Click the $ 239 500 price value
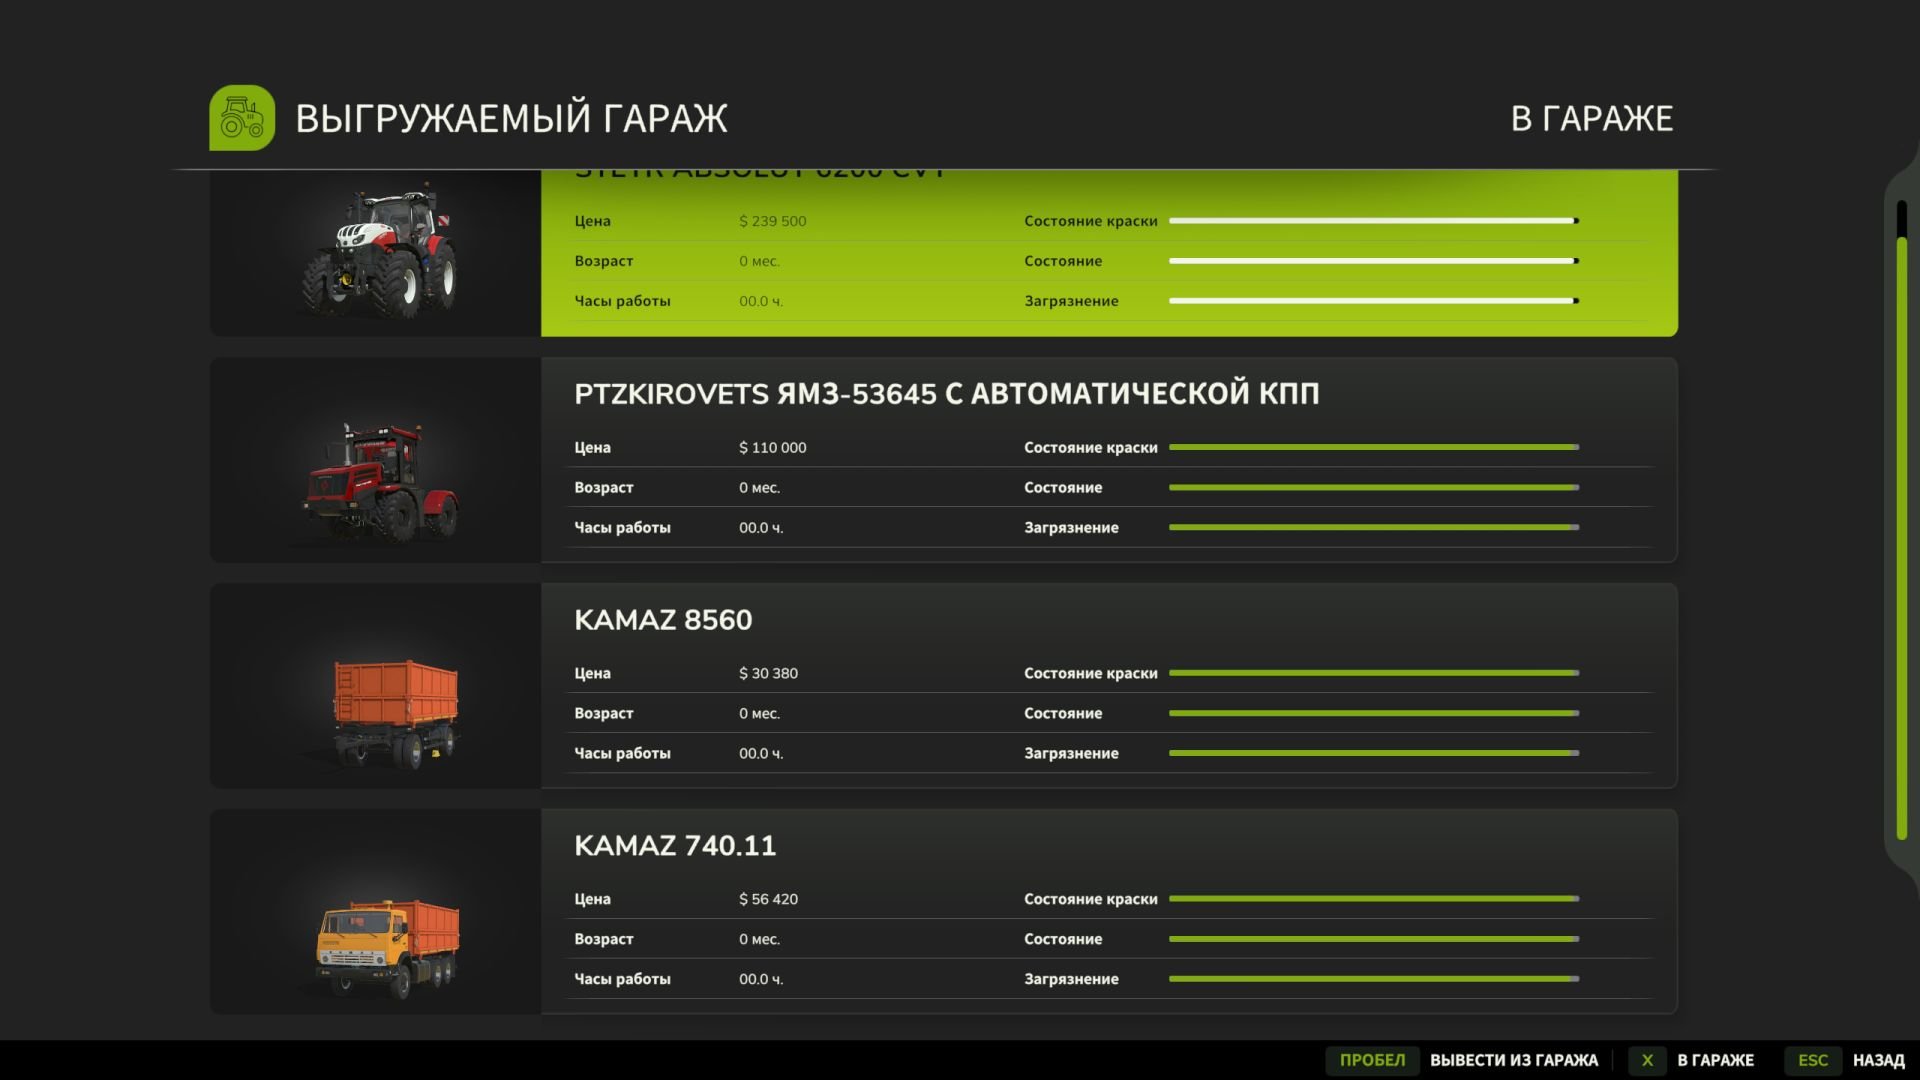This screenshot has width=1920, height=1080. click(773, 221)
